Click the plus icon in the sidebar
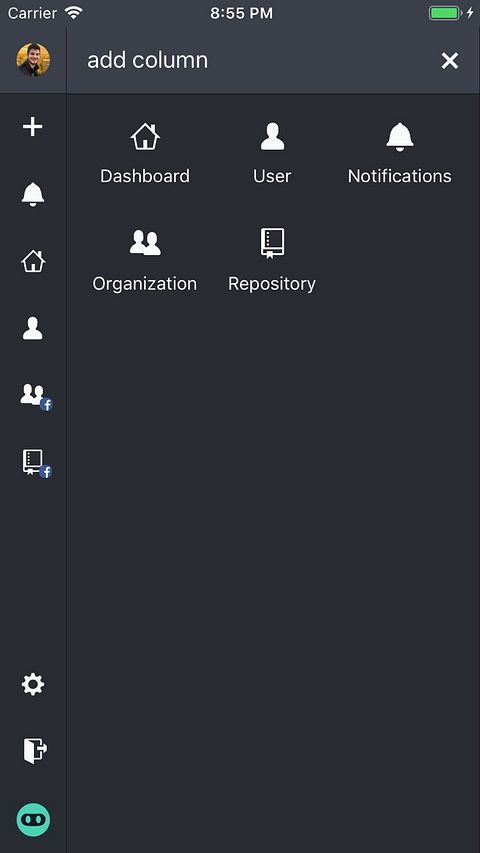 pyautogui.click(x=33, y=127)
